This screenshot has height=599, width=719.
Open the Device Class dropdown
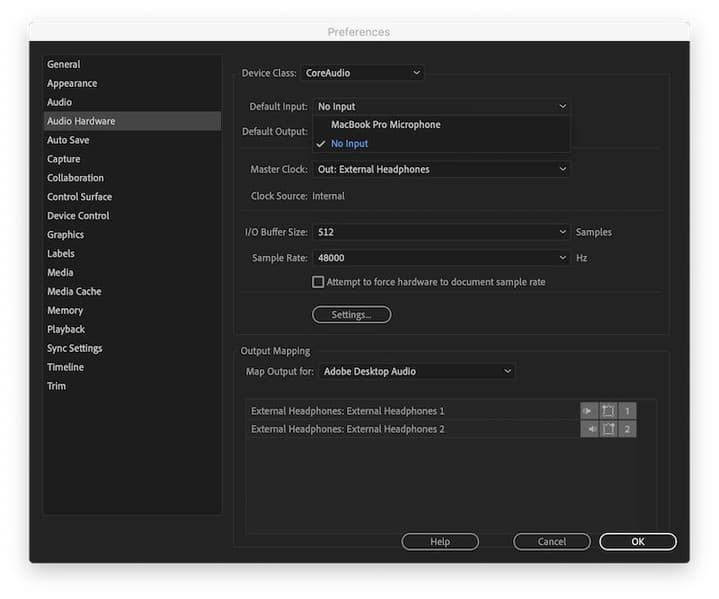(362, 73)
